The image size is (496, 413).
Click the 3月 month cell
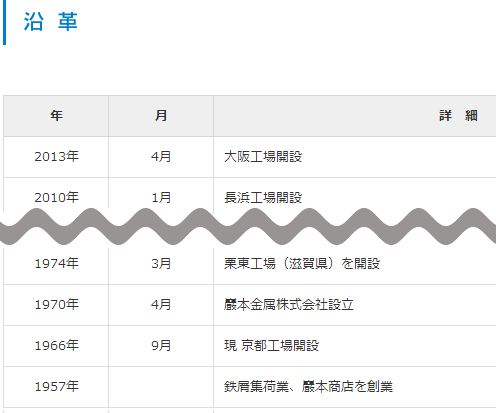(161, 263)
